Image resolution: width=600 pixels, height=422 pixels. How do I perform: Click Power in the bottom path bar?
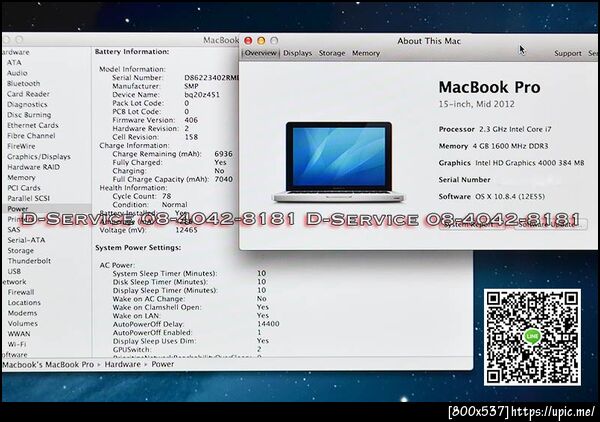163,364
